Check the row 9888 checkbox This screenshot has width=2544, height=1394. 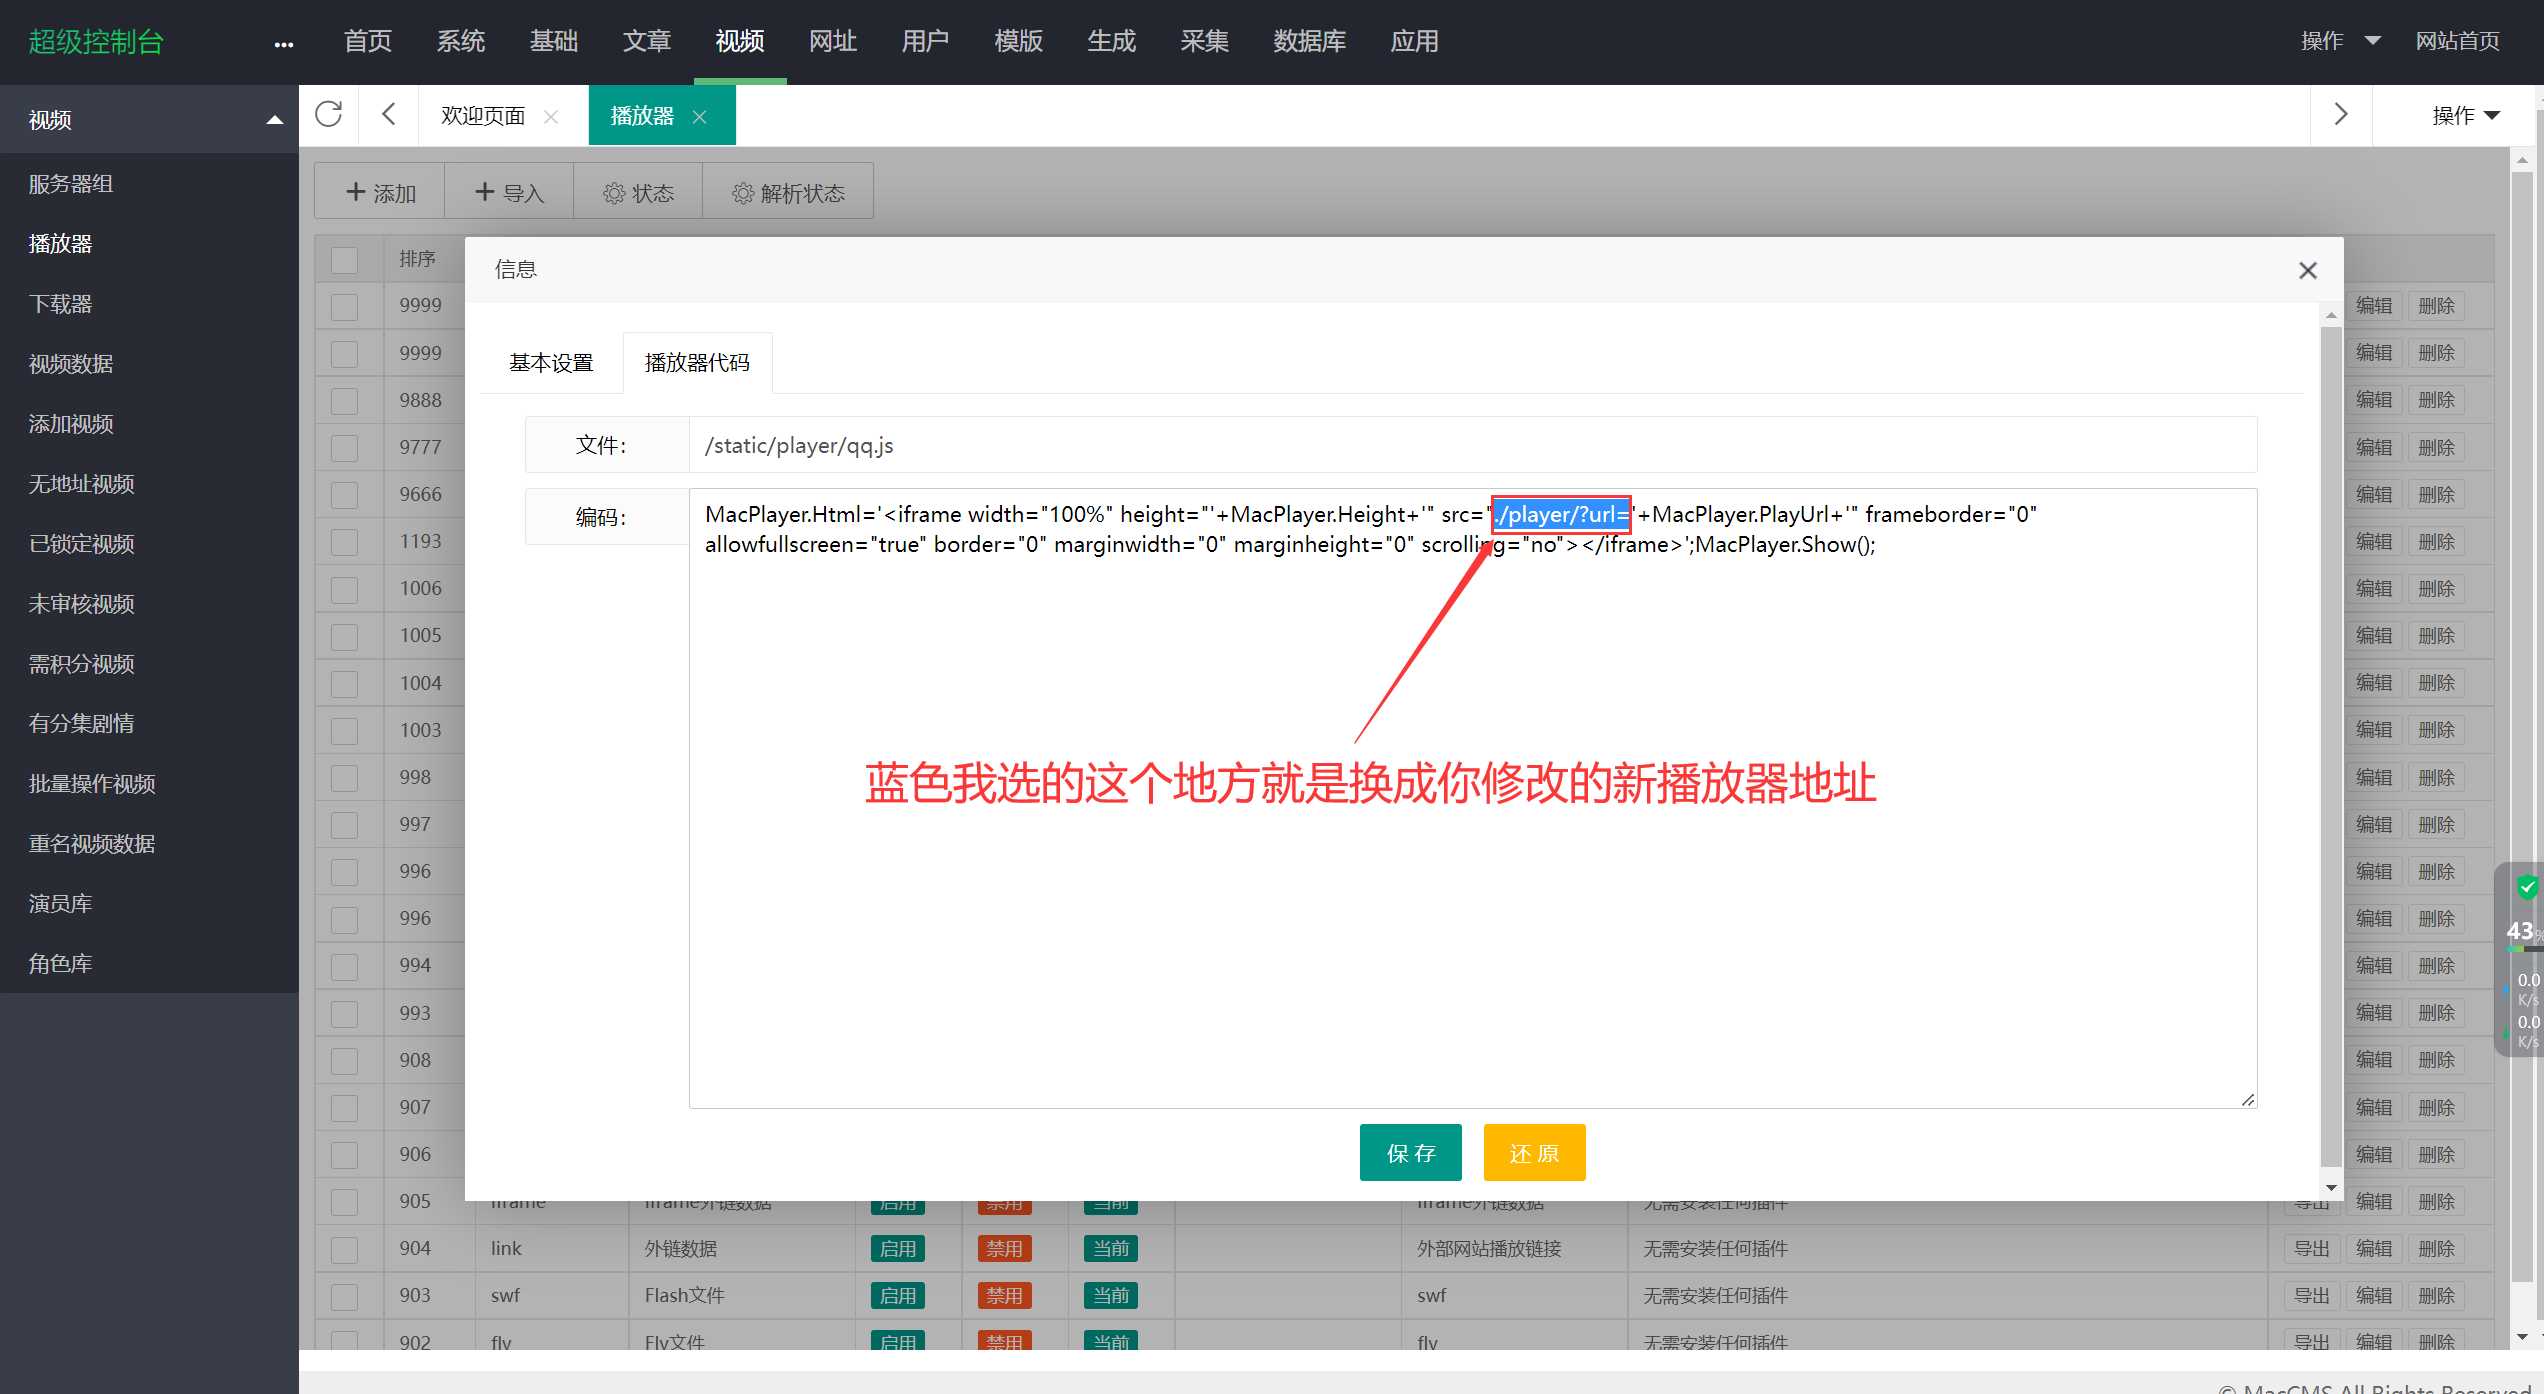point(344,401)
